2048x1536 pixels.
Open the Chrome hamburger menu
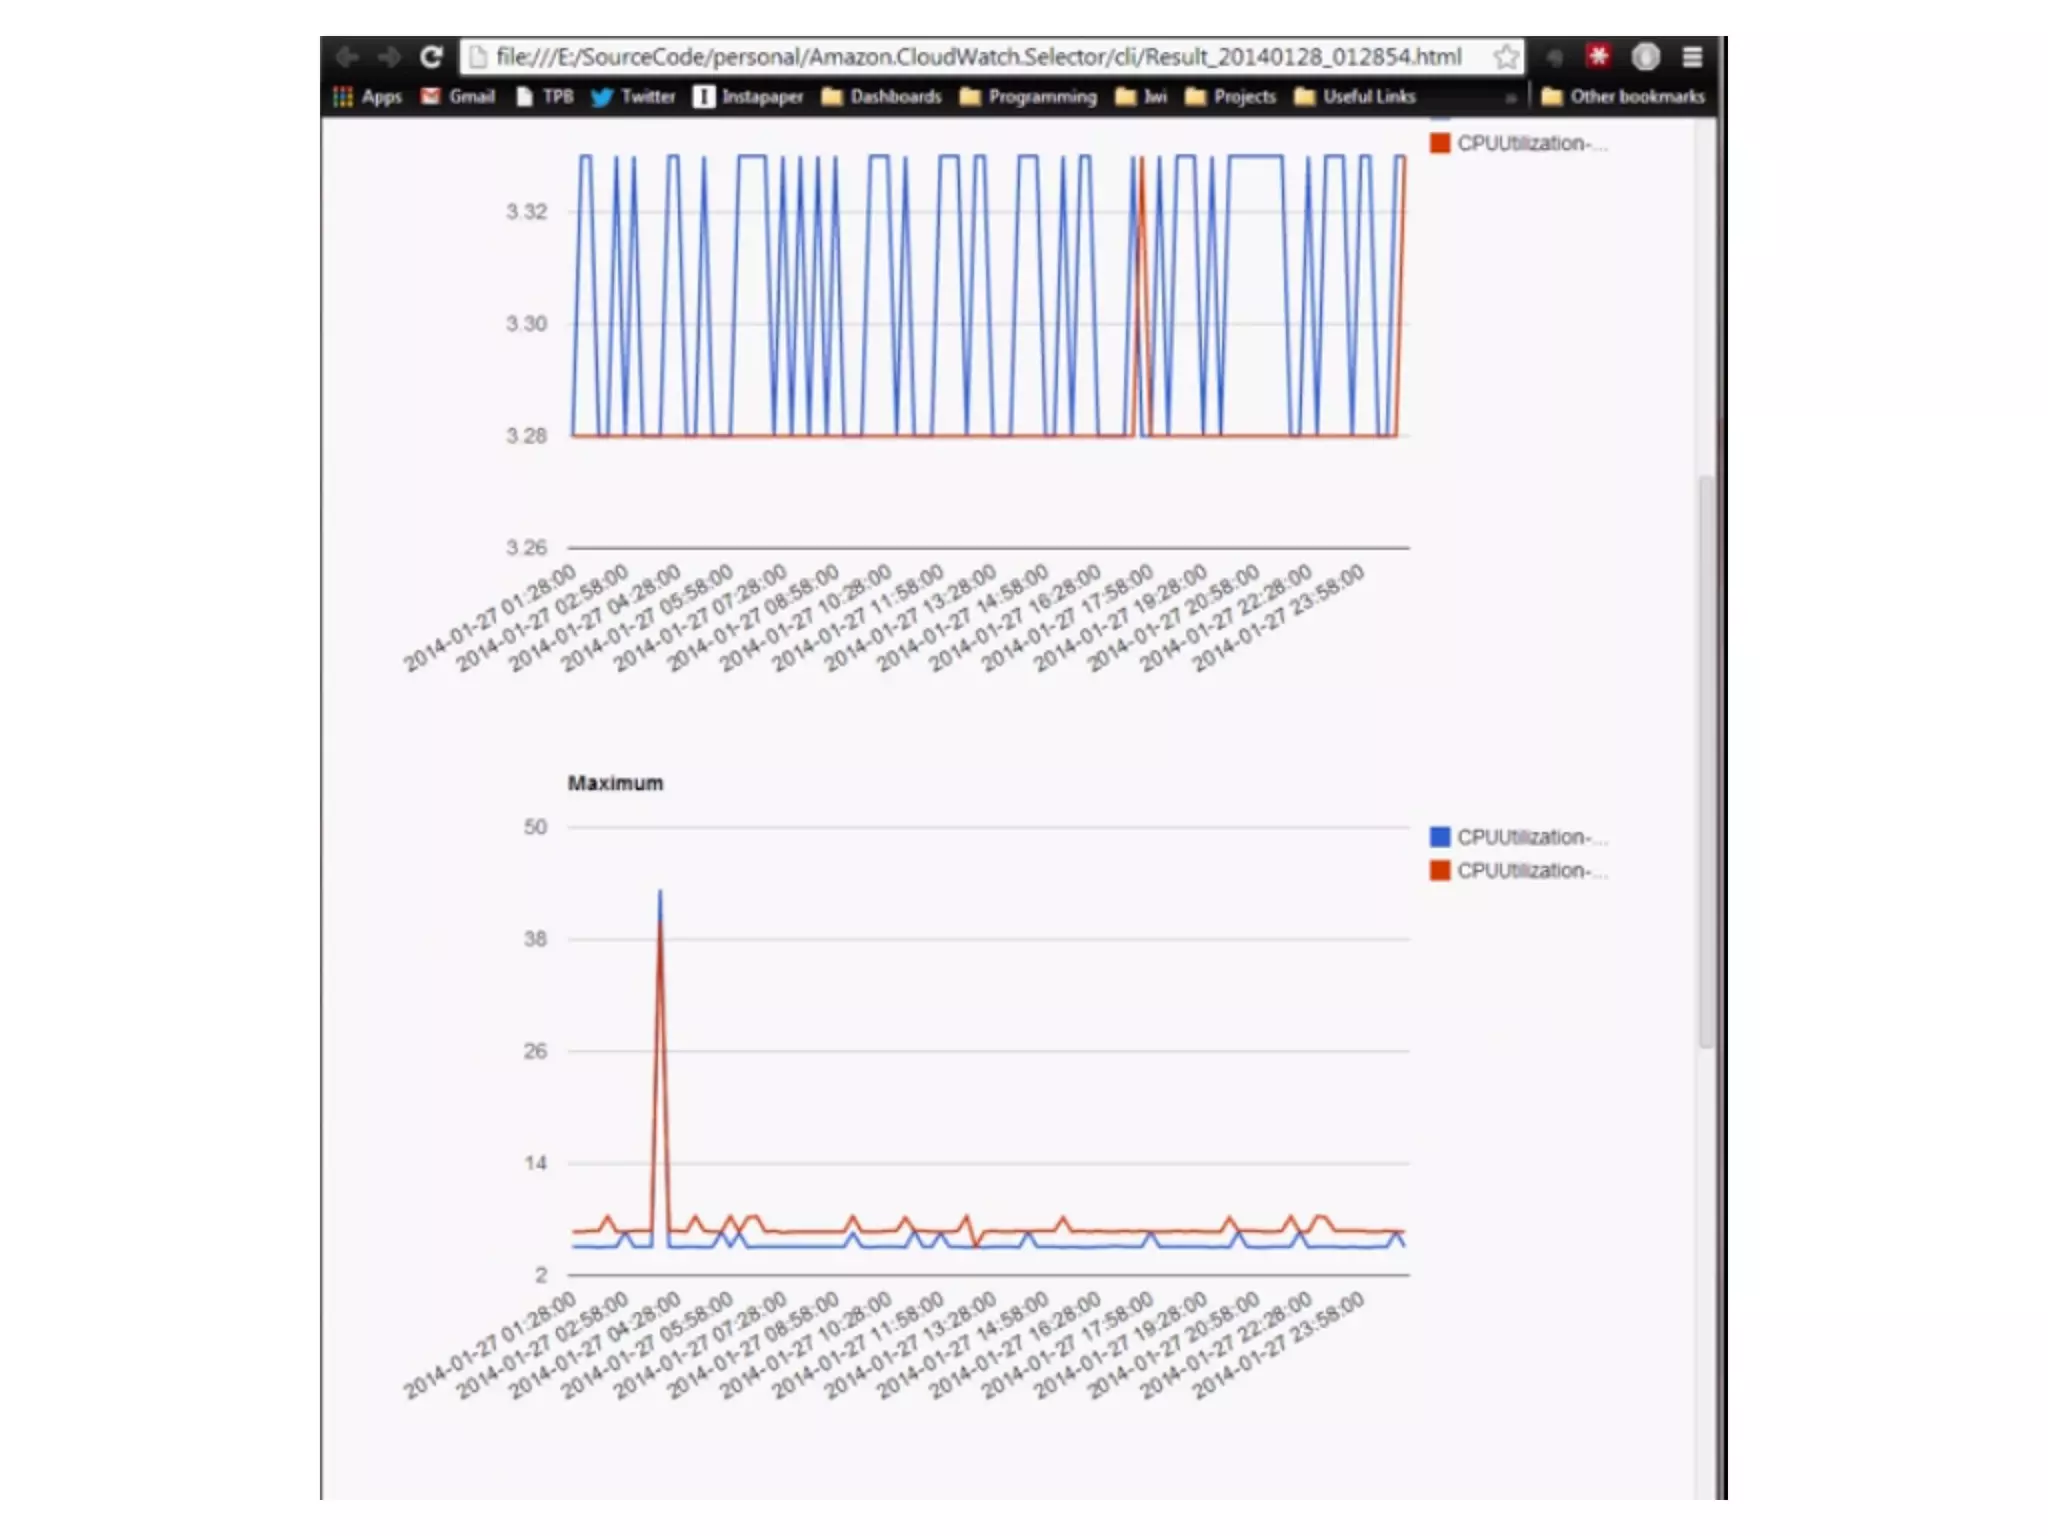point(1692,57)
